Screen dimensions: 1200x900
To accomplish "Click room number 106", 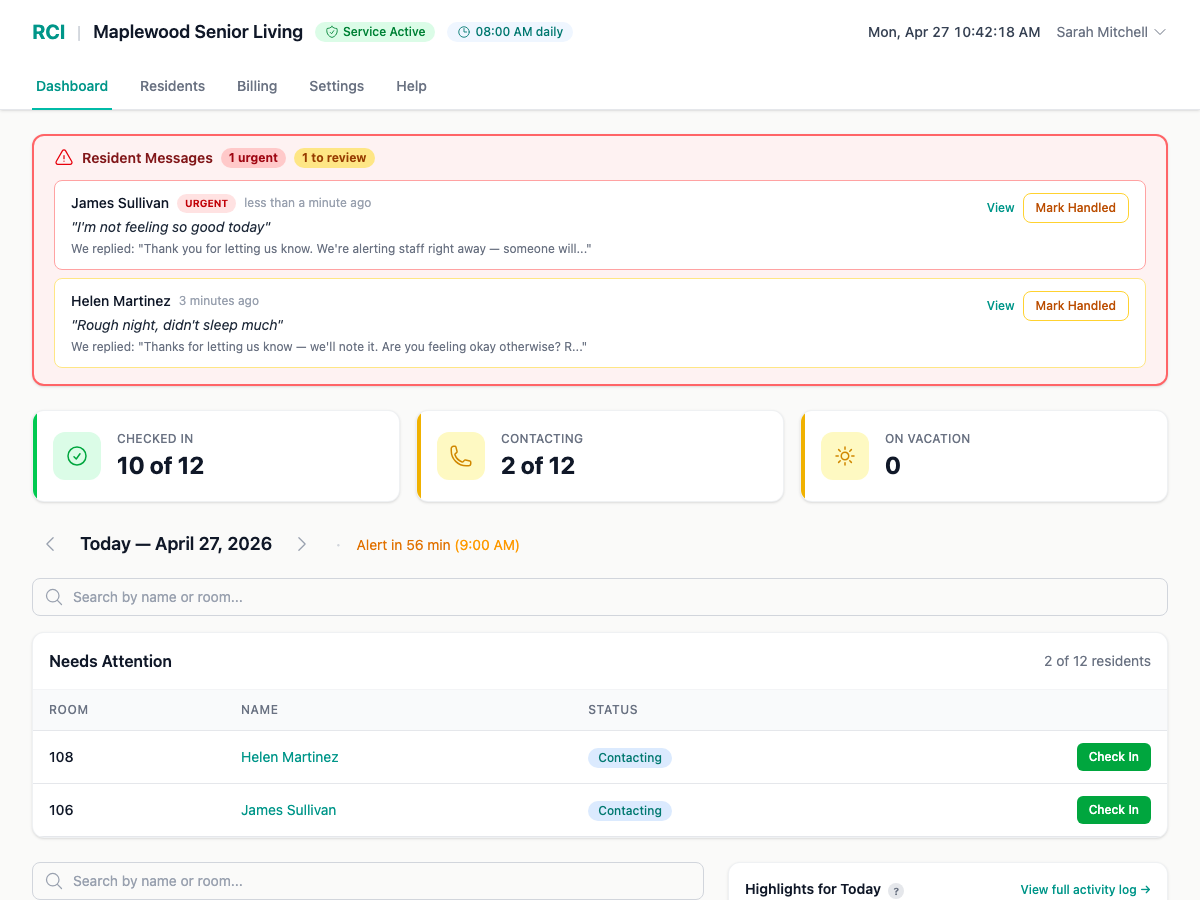I will point(61,810).
